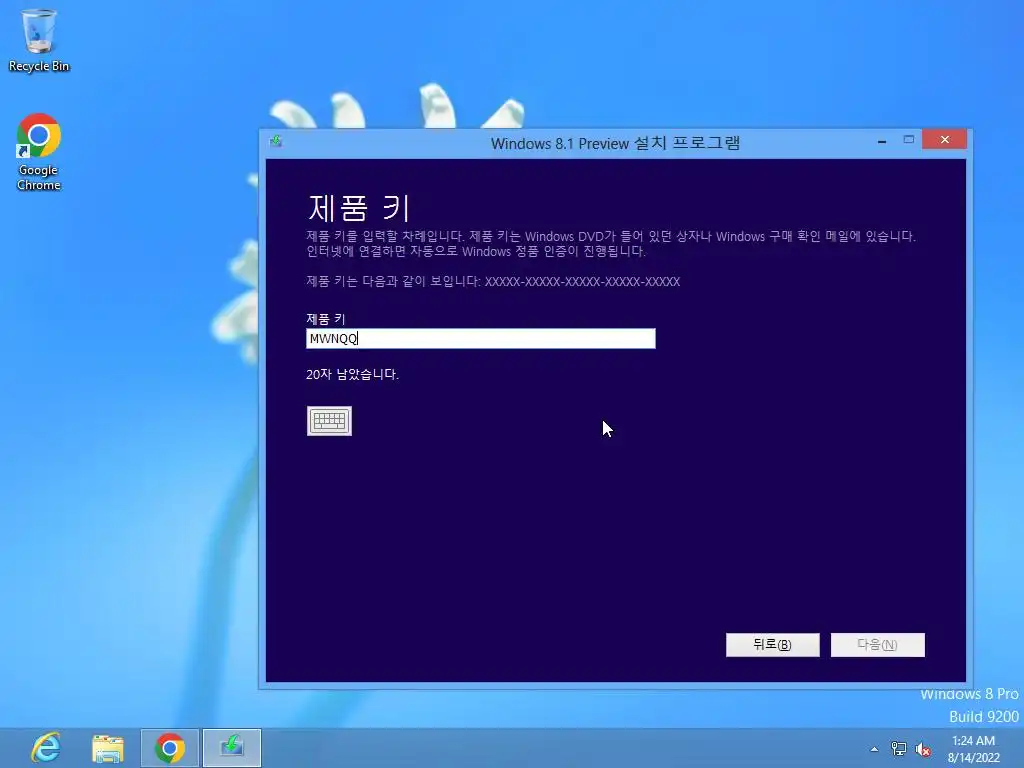Click the '20자 남았습니다.' remaining characters text
This screenshot has width=1024, height=768.
pyautogui.click(x=352, y=374)
